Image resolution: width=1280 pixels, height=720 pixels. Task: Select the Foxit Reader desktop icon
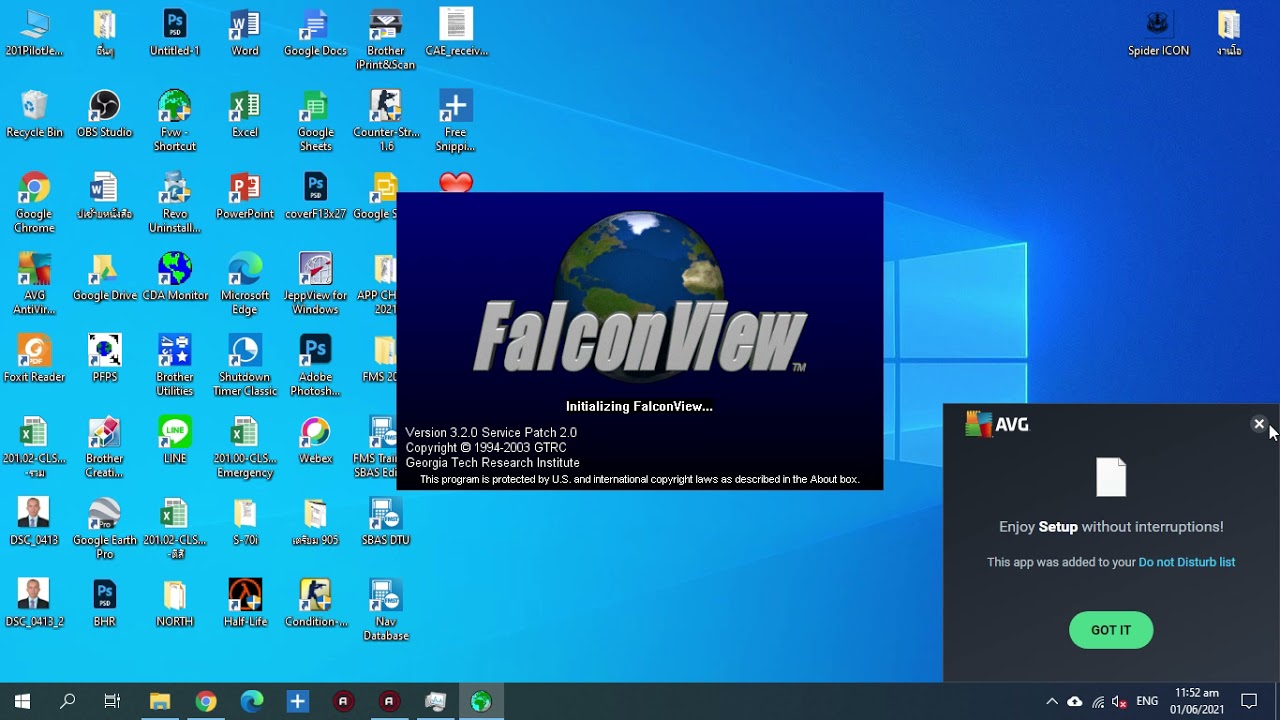(34, 358)
